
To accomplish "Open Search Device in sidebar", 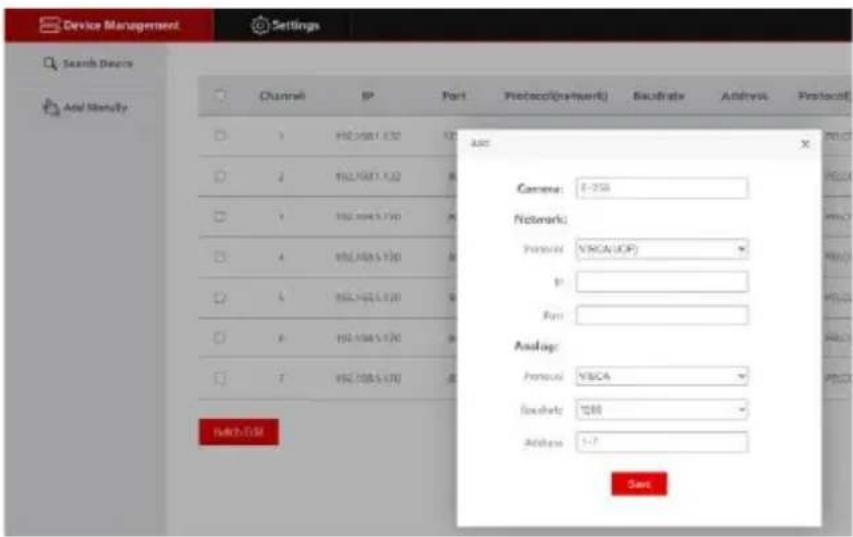I will tap(88, 64).
